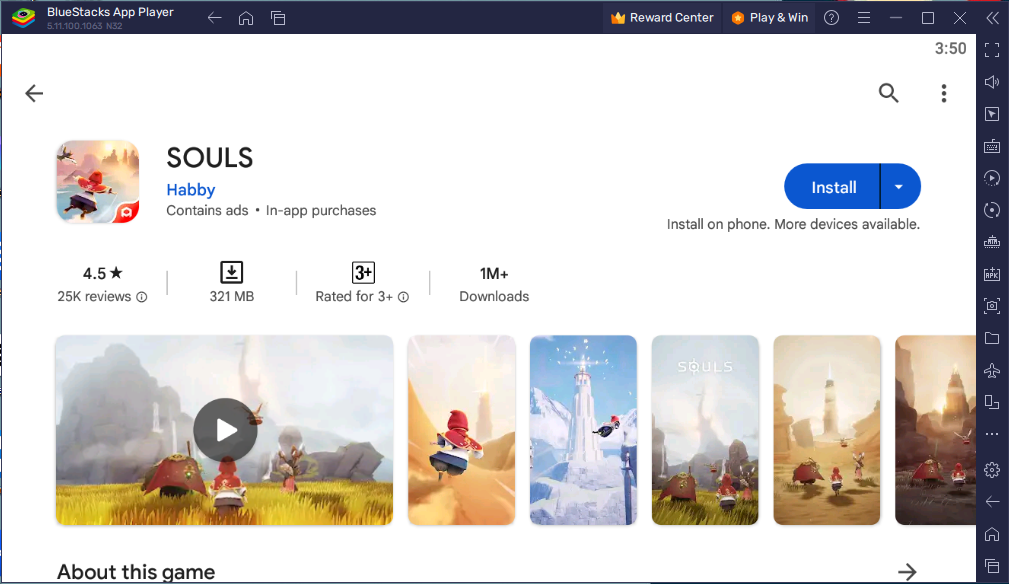Click the BlueStacks logo icon

[x=24, y=17]
